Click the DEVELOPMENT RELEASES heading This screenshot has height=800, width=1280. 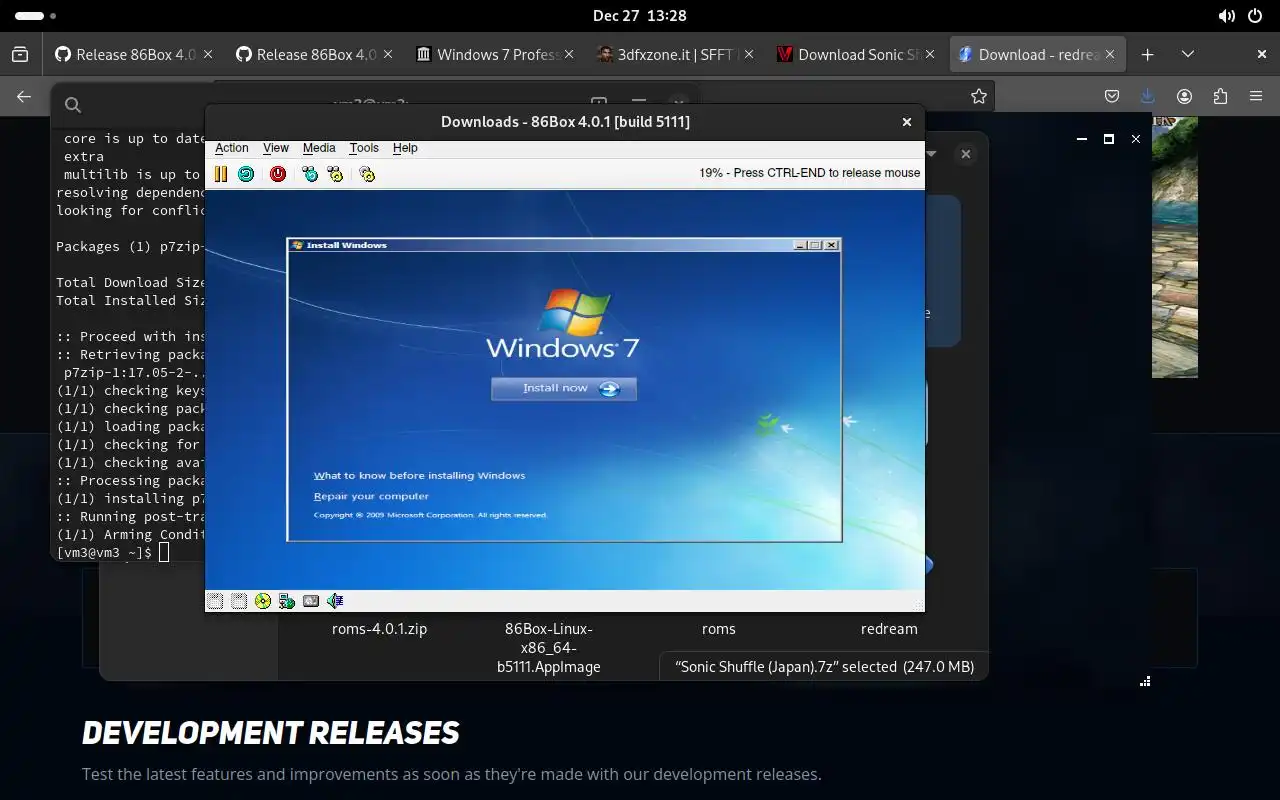(x=270, y=733)
